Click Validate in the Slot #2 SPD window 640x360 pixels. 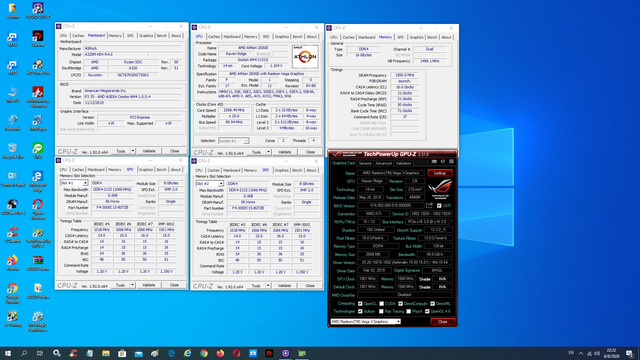(284, 286)
